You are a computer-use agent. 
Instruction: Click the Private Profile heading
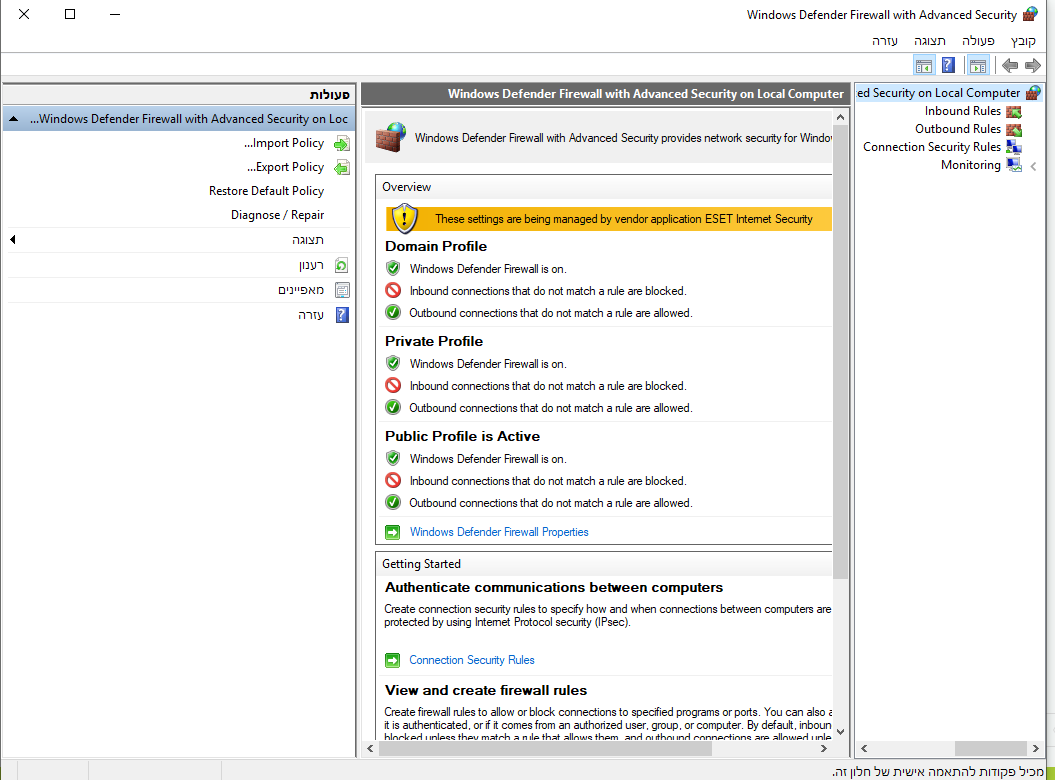(434, 341)
